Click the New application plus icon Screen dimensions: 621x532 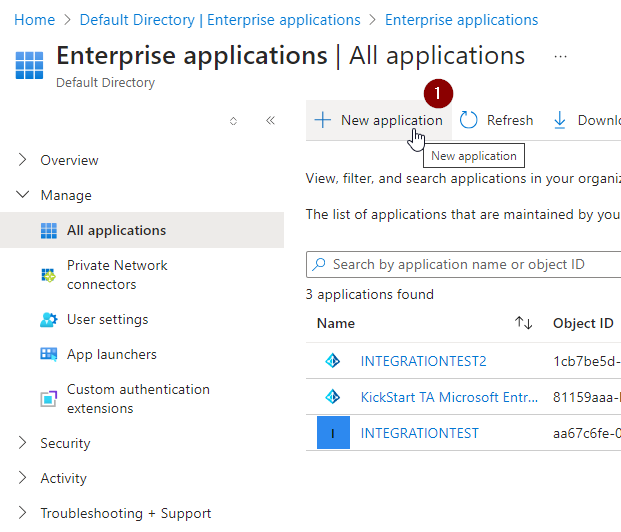pos(322,120)
